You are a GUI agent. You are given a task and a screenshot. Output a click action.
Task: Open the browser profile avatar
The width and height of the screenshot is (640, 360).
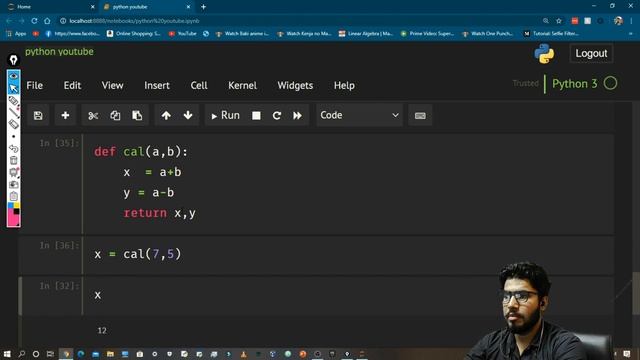pyautogui.click(x=618, y=21)
